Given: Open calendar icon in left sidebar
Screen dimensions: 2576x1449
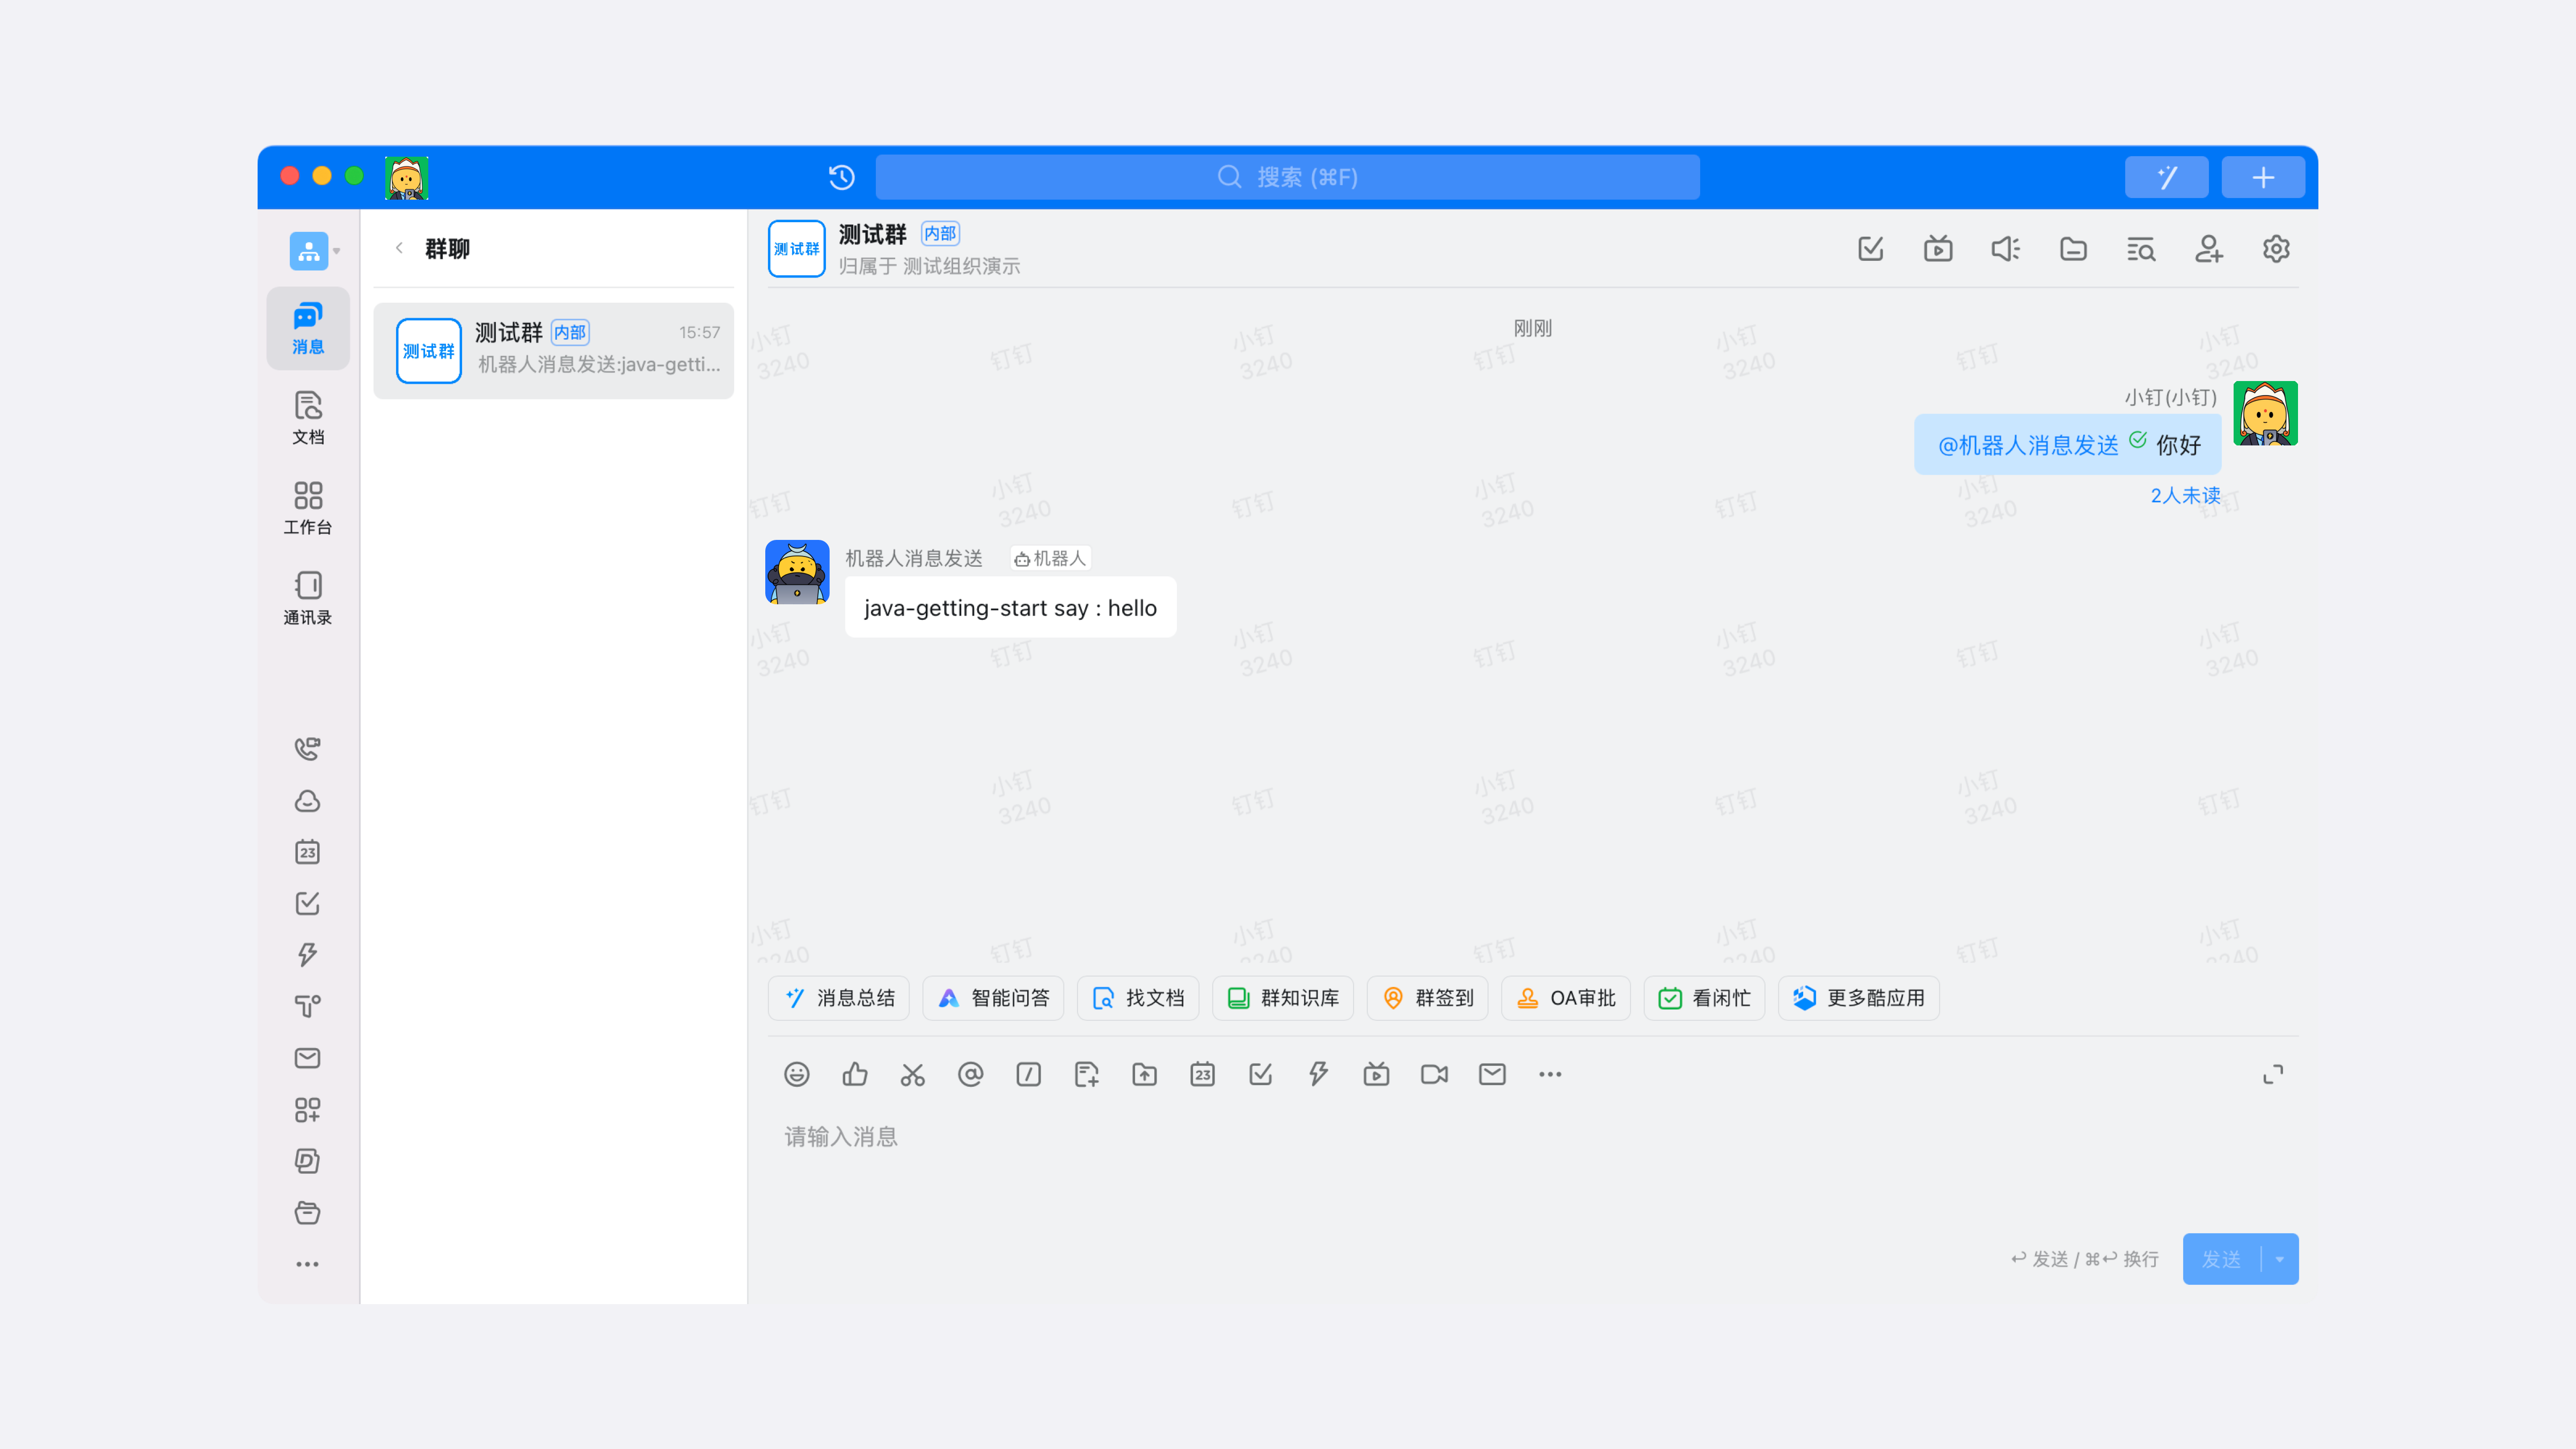Looking at the screenshot, I should click(x=307, y=852).
